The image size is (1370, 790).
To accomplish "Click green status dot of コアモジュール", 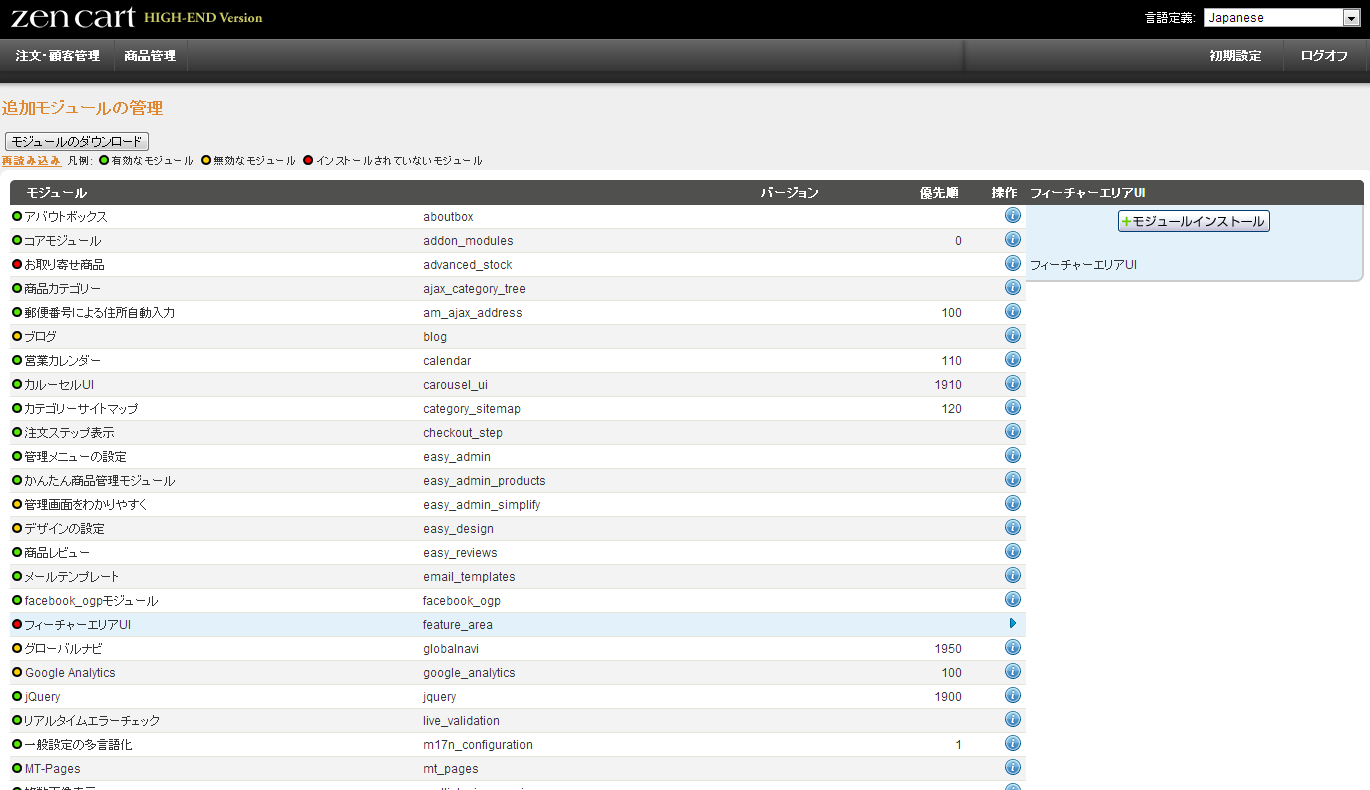I will (17, 241).
